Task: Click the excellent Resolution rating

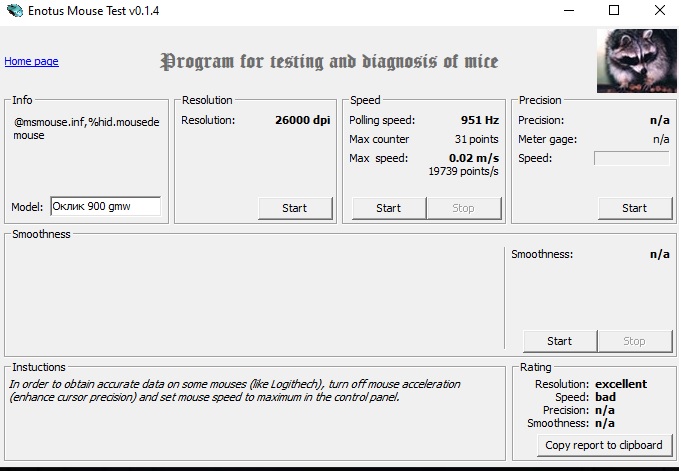Action: pos(621,384)
